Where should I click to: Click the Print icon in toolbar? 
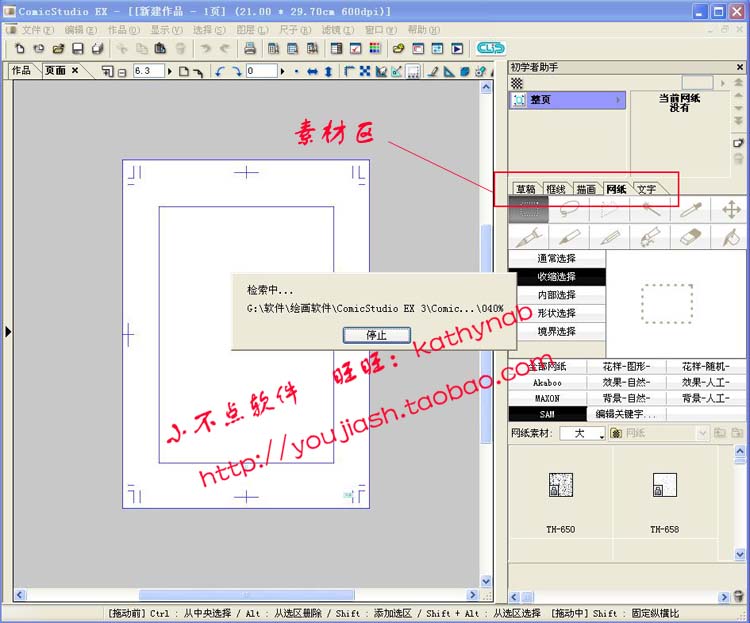[x=250, y=48]
